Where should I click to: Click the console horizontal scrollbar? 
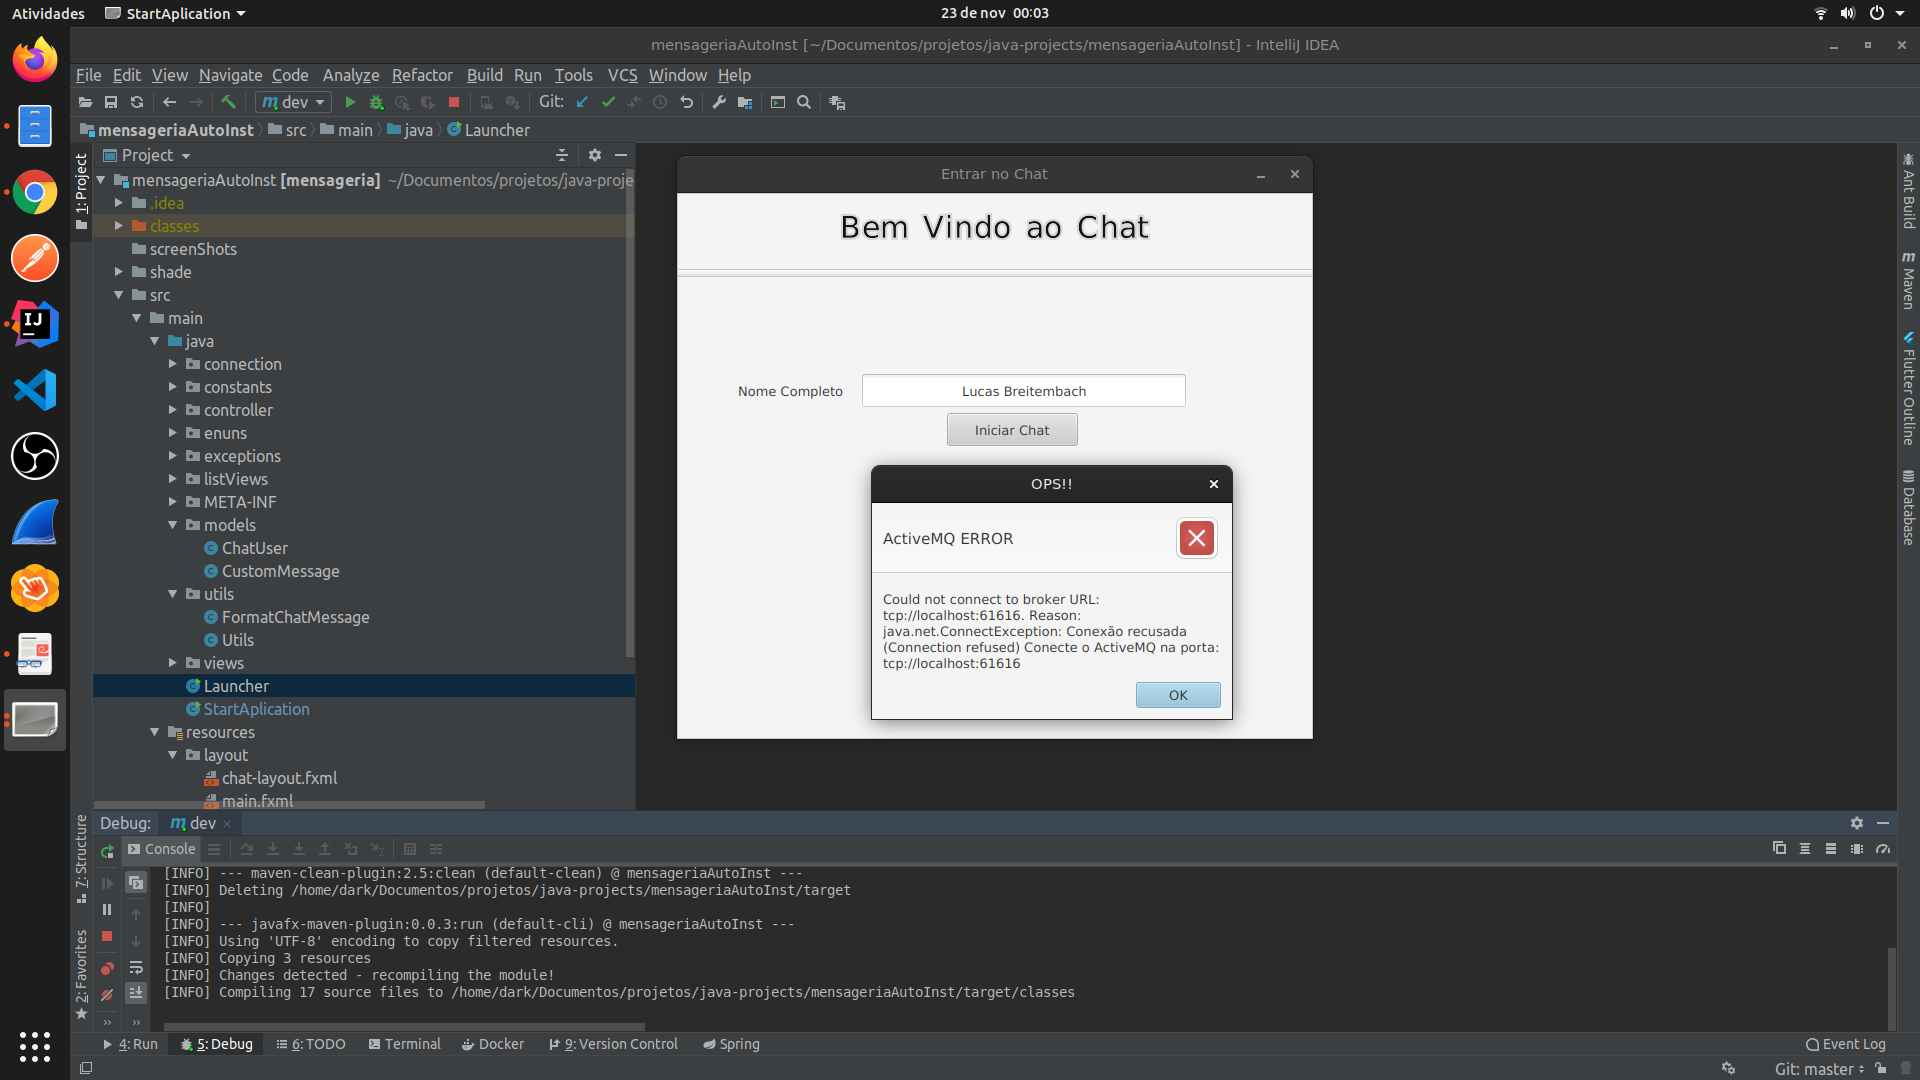coord(404,1026)
